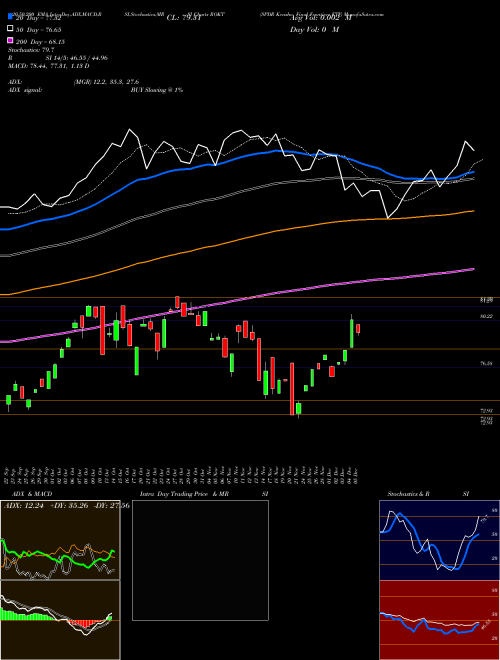Click the 80.22 price level label
500x660 pixels.
pyautogui.click(x=487, y=316)
